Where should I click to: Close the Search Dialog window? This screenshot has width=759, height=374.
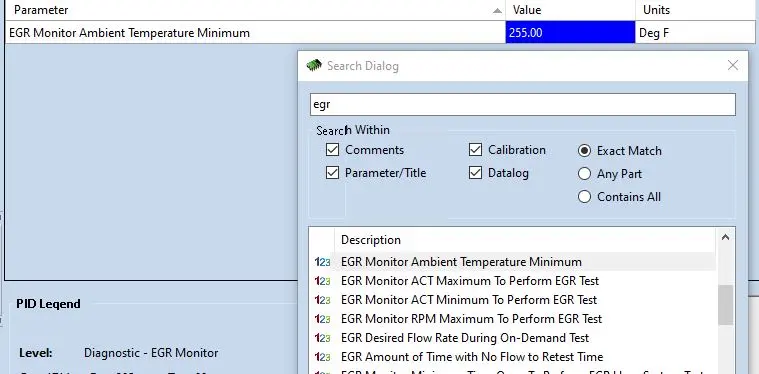point(733,65)
